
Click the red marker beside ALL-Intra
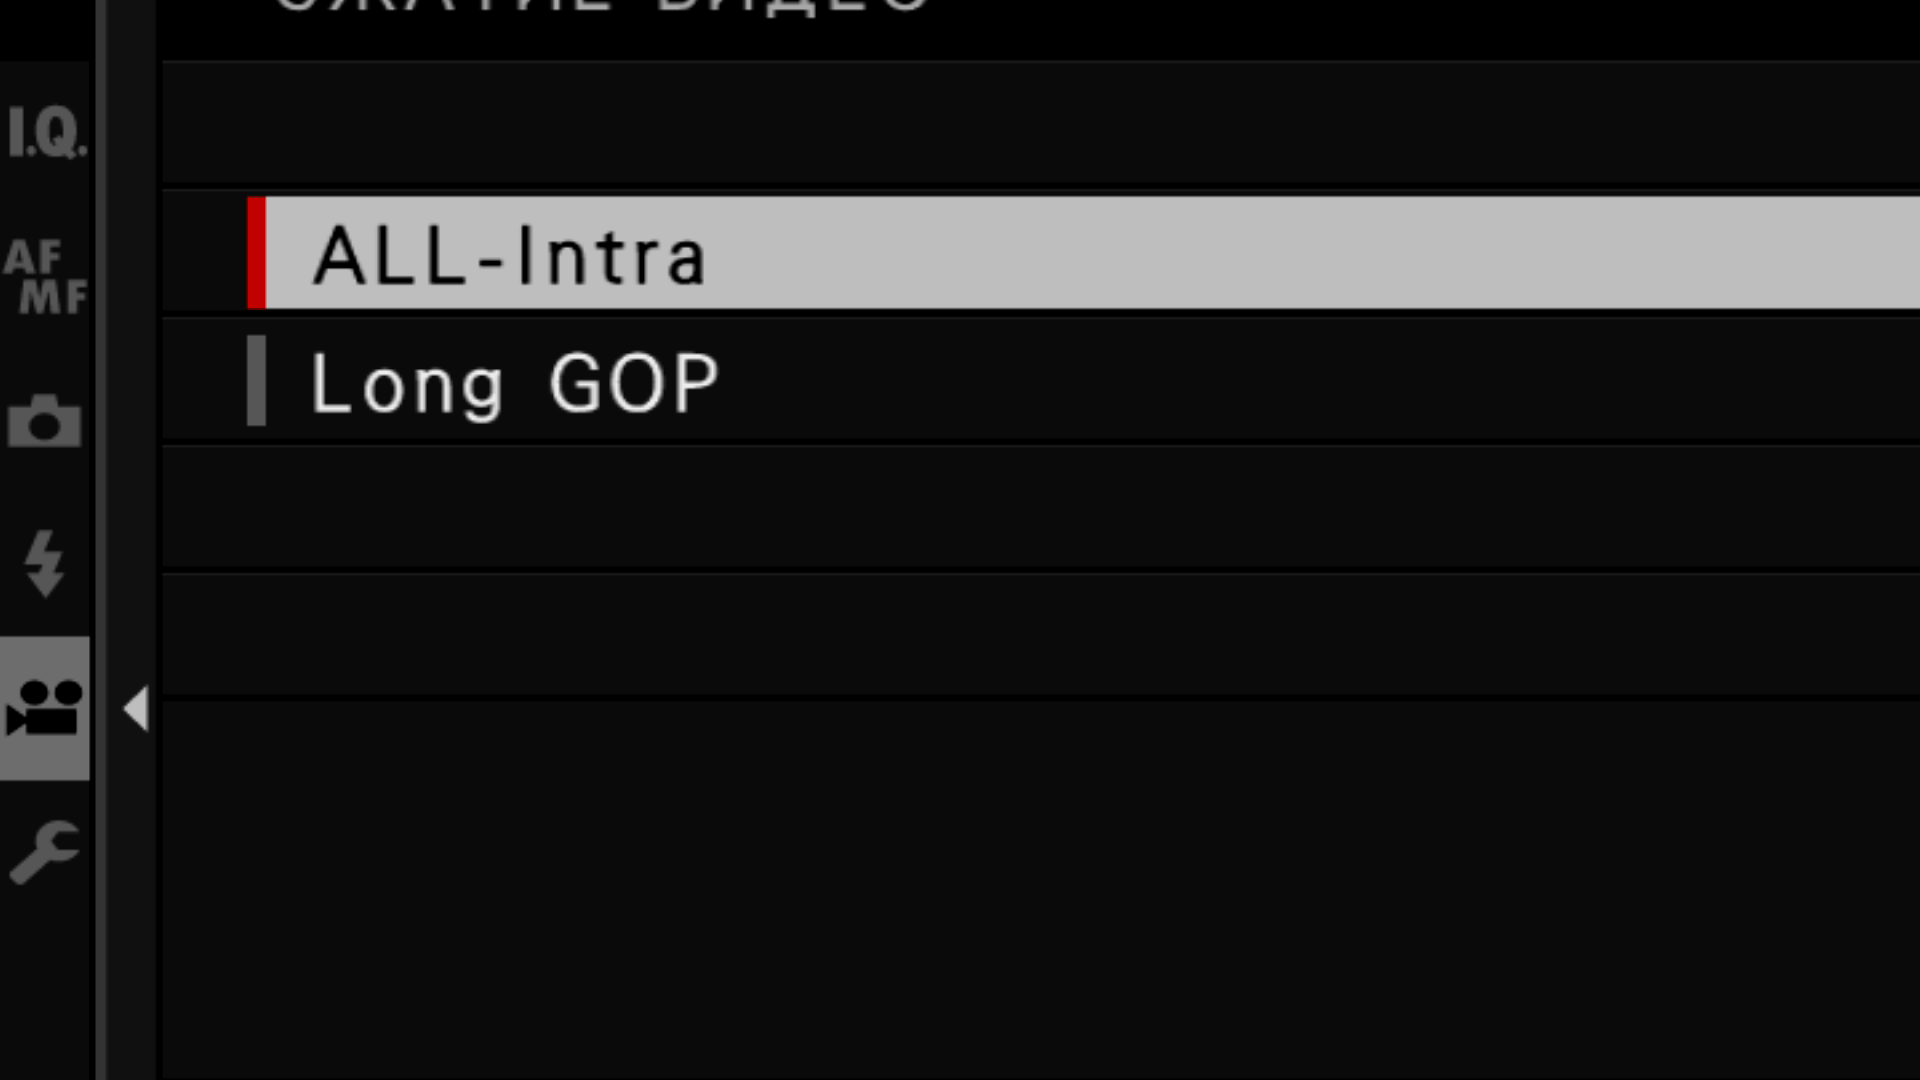coord(257,253)
